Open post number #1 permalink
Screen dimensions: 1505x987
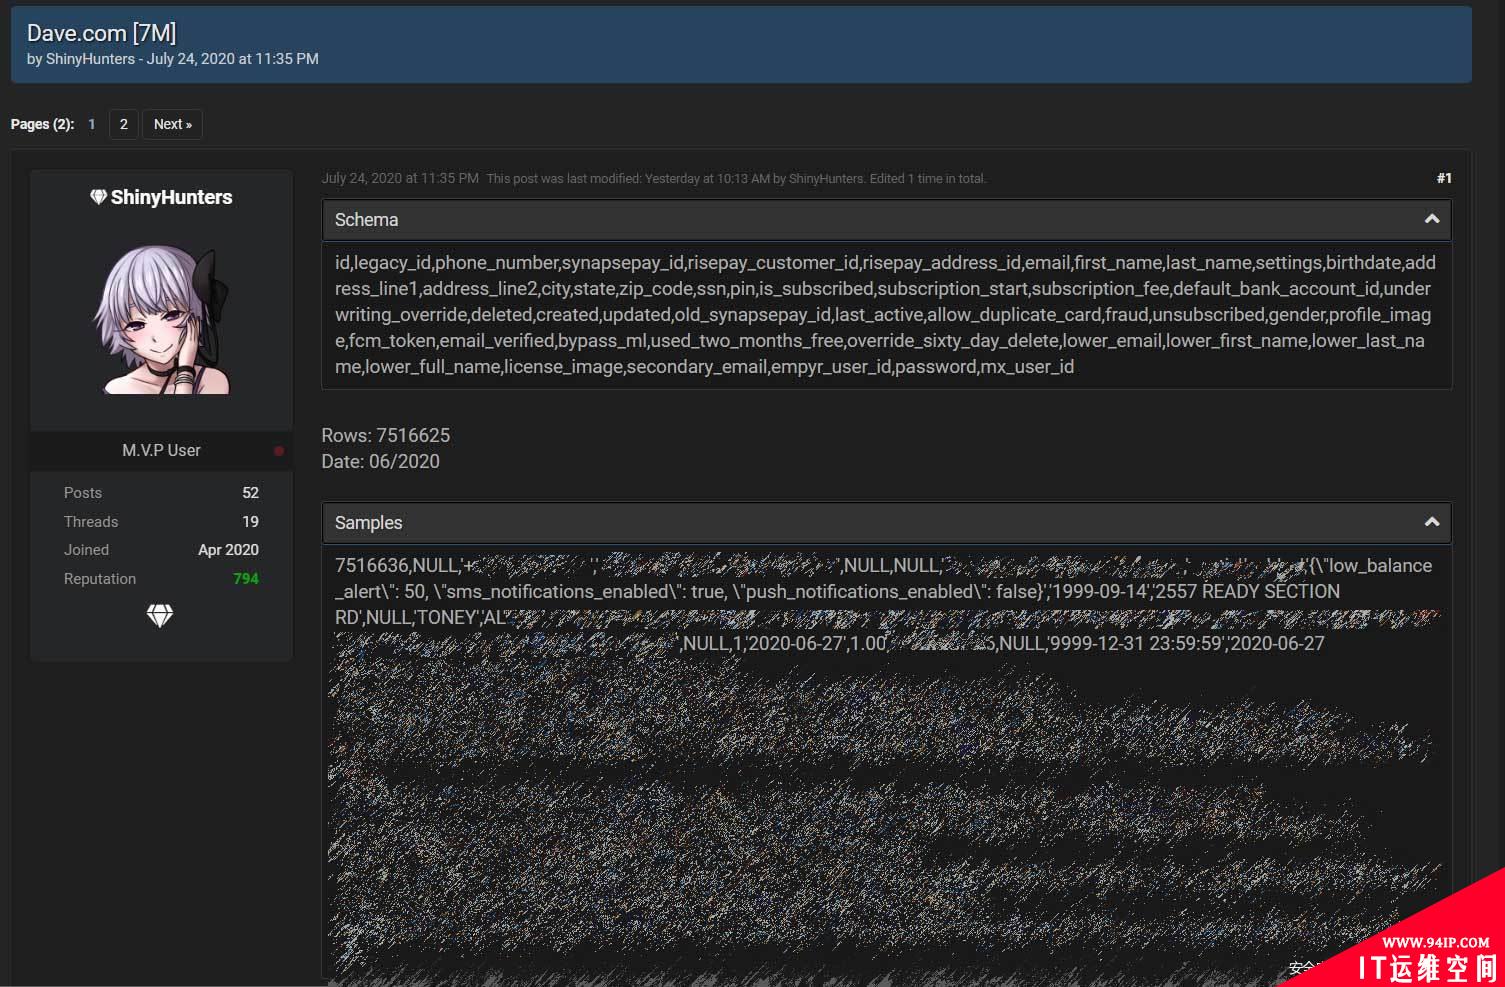(x=1444, y=178)
